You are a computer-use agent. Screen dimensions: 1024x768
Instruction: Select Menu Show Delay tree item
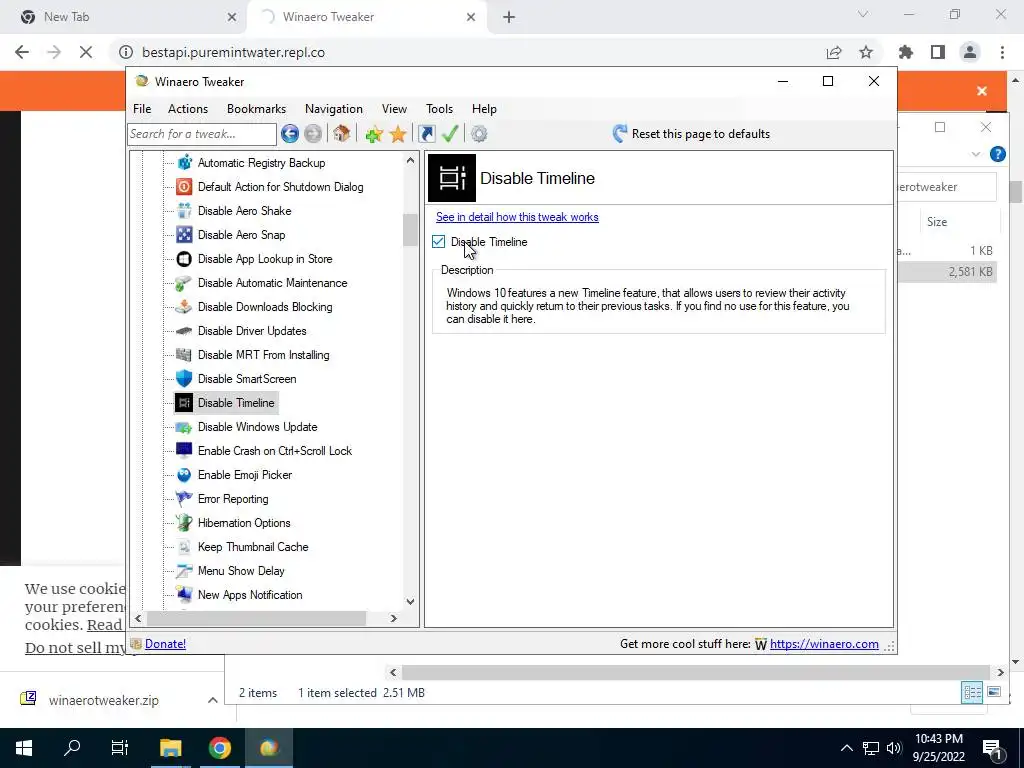click(x=241, y=571)
